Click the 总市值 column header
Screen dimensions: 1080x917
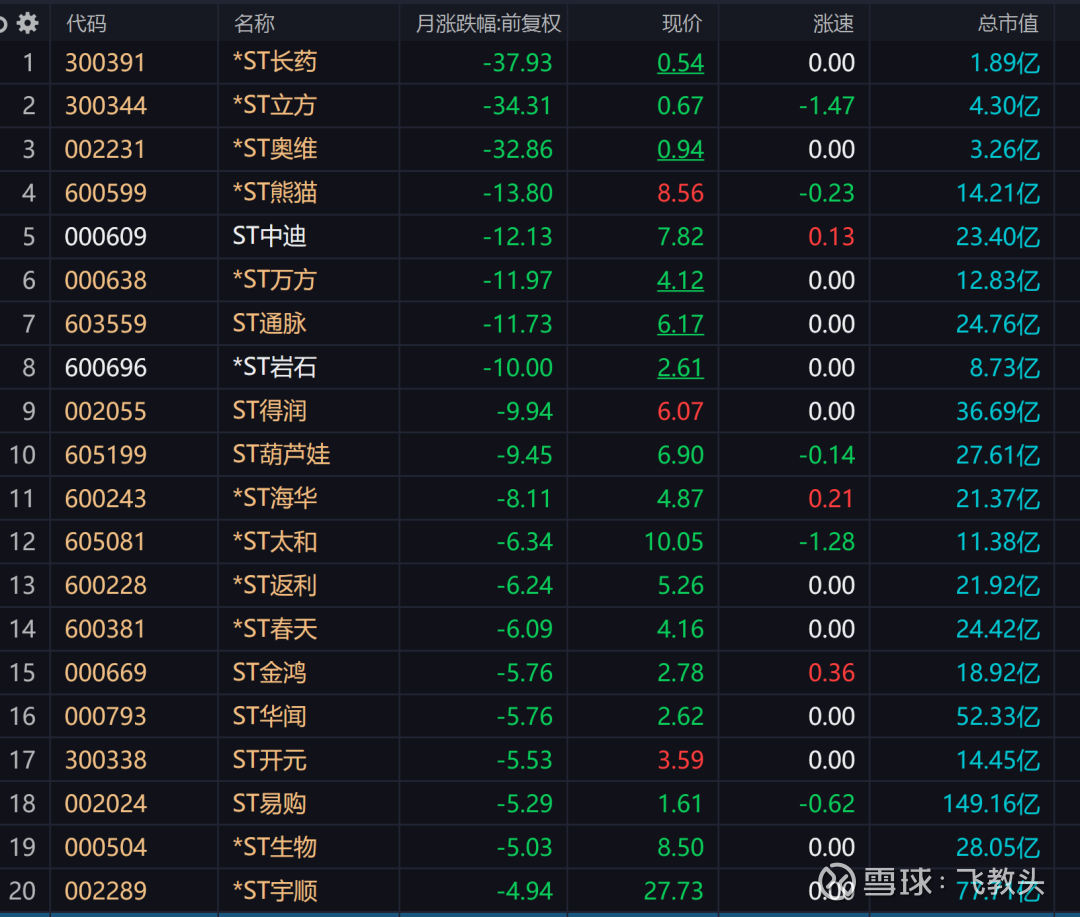point(1008,23)
